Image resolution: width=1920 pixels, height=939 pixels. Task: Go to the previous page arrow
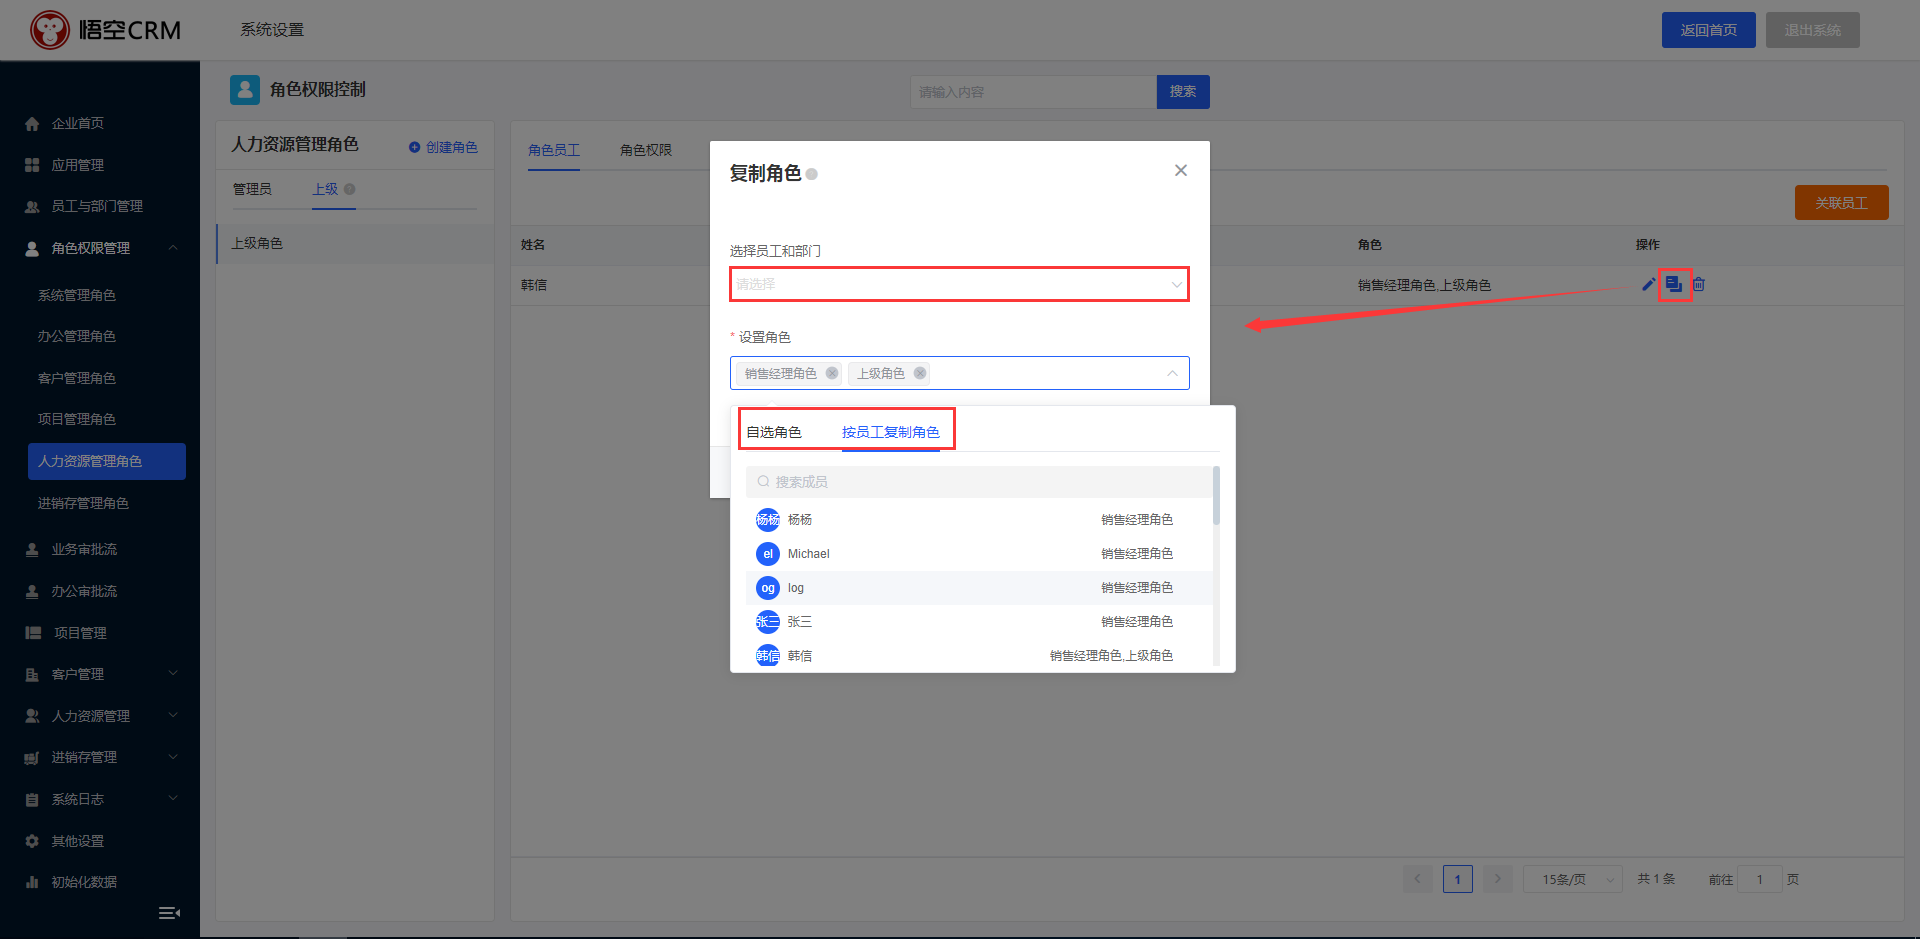pyautogui.click(x=1418, y=880)
